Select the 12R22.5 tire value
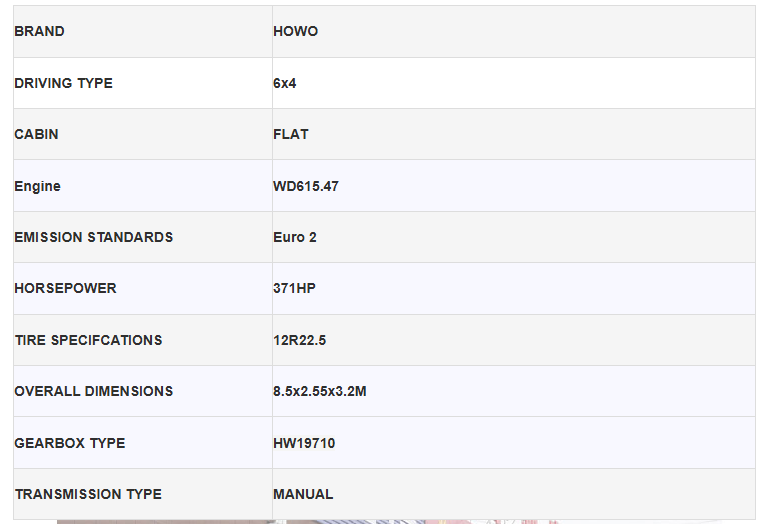This screenshot has height=524, width=761. pyautogui.click(x=299, y=340)
